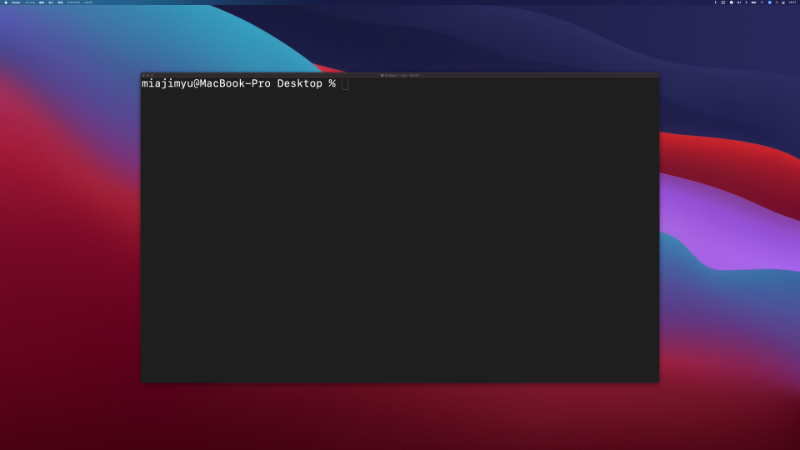Zoom the terminal window to full size
Image resolution: width=800 pixels, height=450 pixels.
pos(152,75)
